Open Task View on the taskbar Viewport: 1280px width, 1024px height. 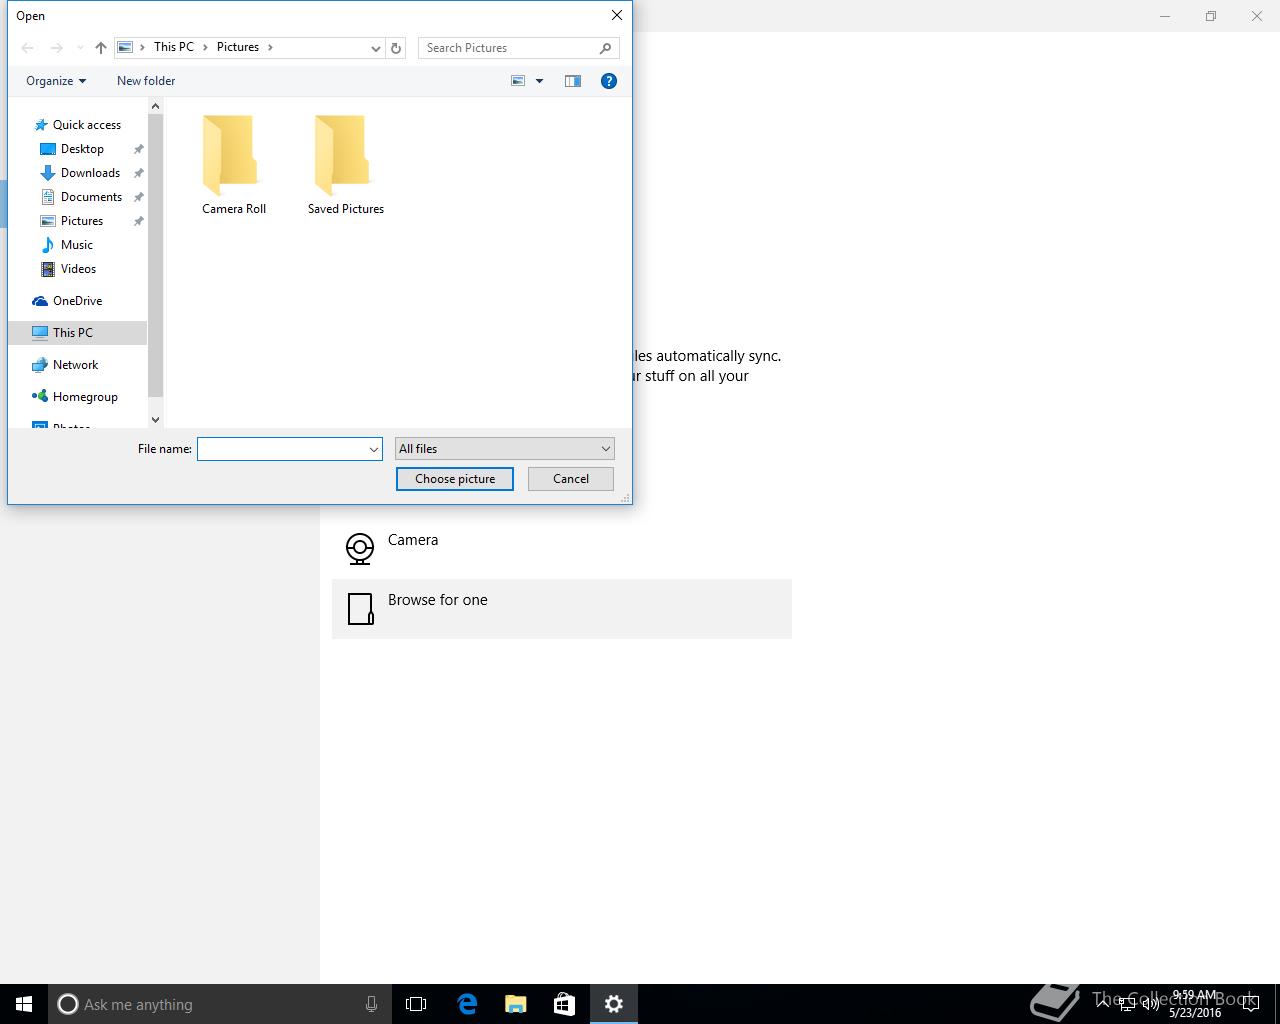point(416,1004)
